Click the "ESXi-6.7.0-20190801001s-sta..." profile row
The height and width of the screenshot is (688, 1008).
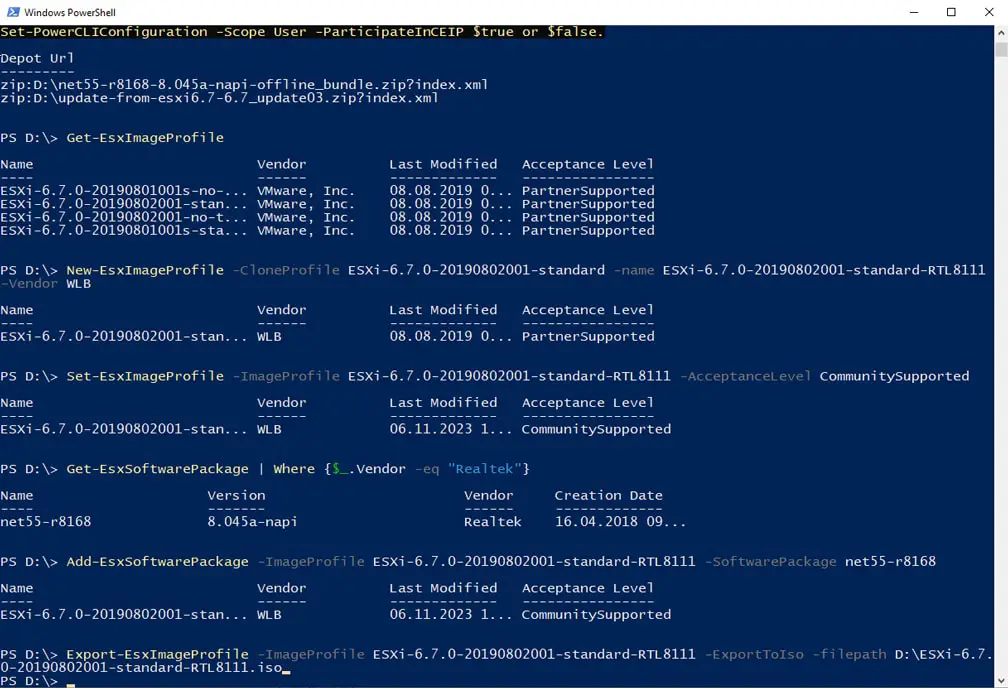tap(327, 230)
